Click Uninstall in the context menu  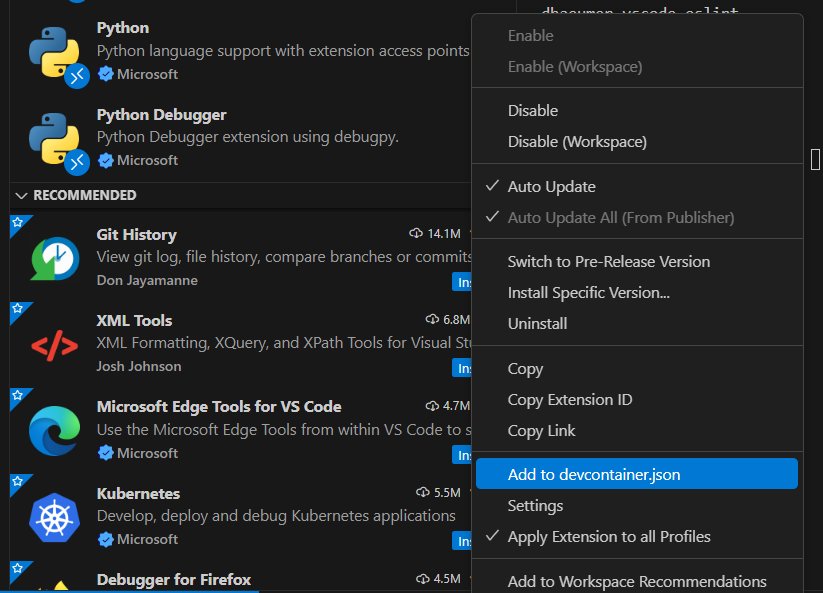tap(537, 324)
